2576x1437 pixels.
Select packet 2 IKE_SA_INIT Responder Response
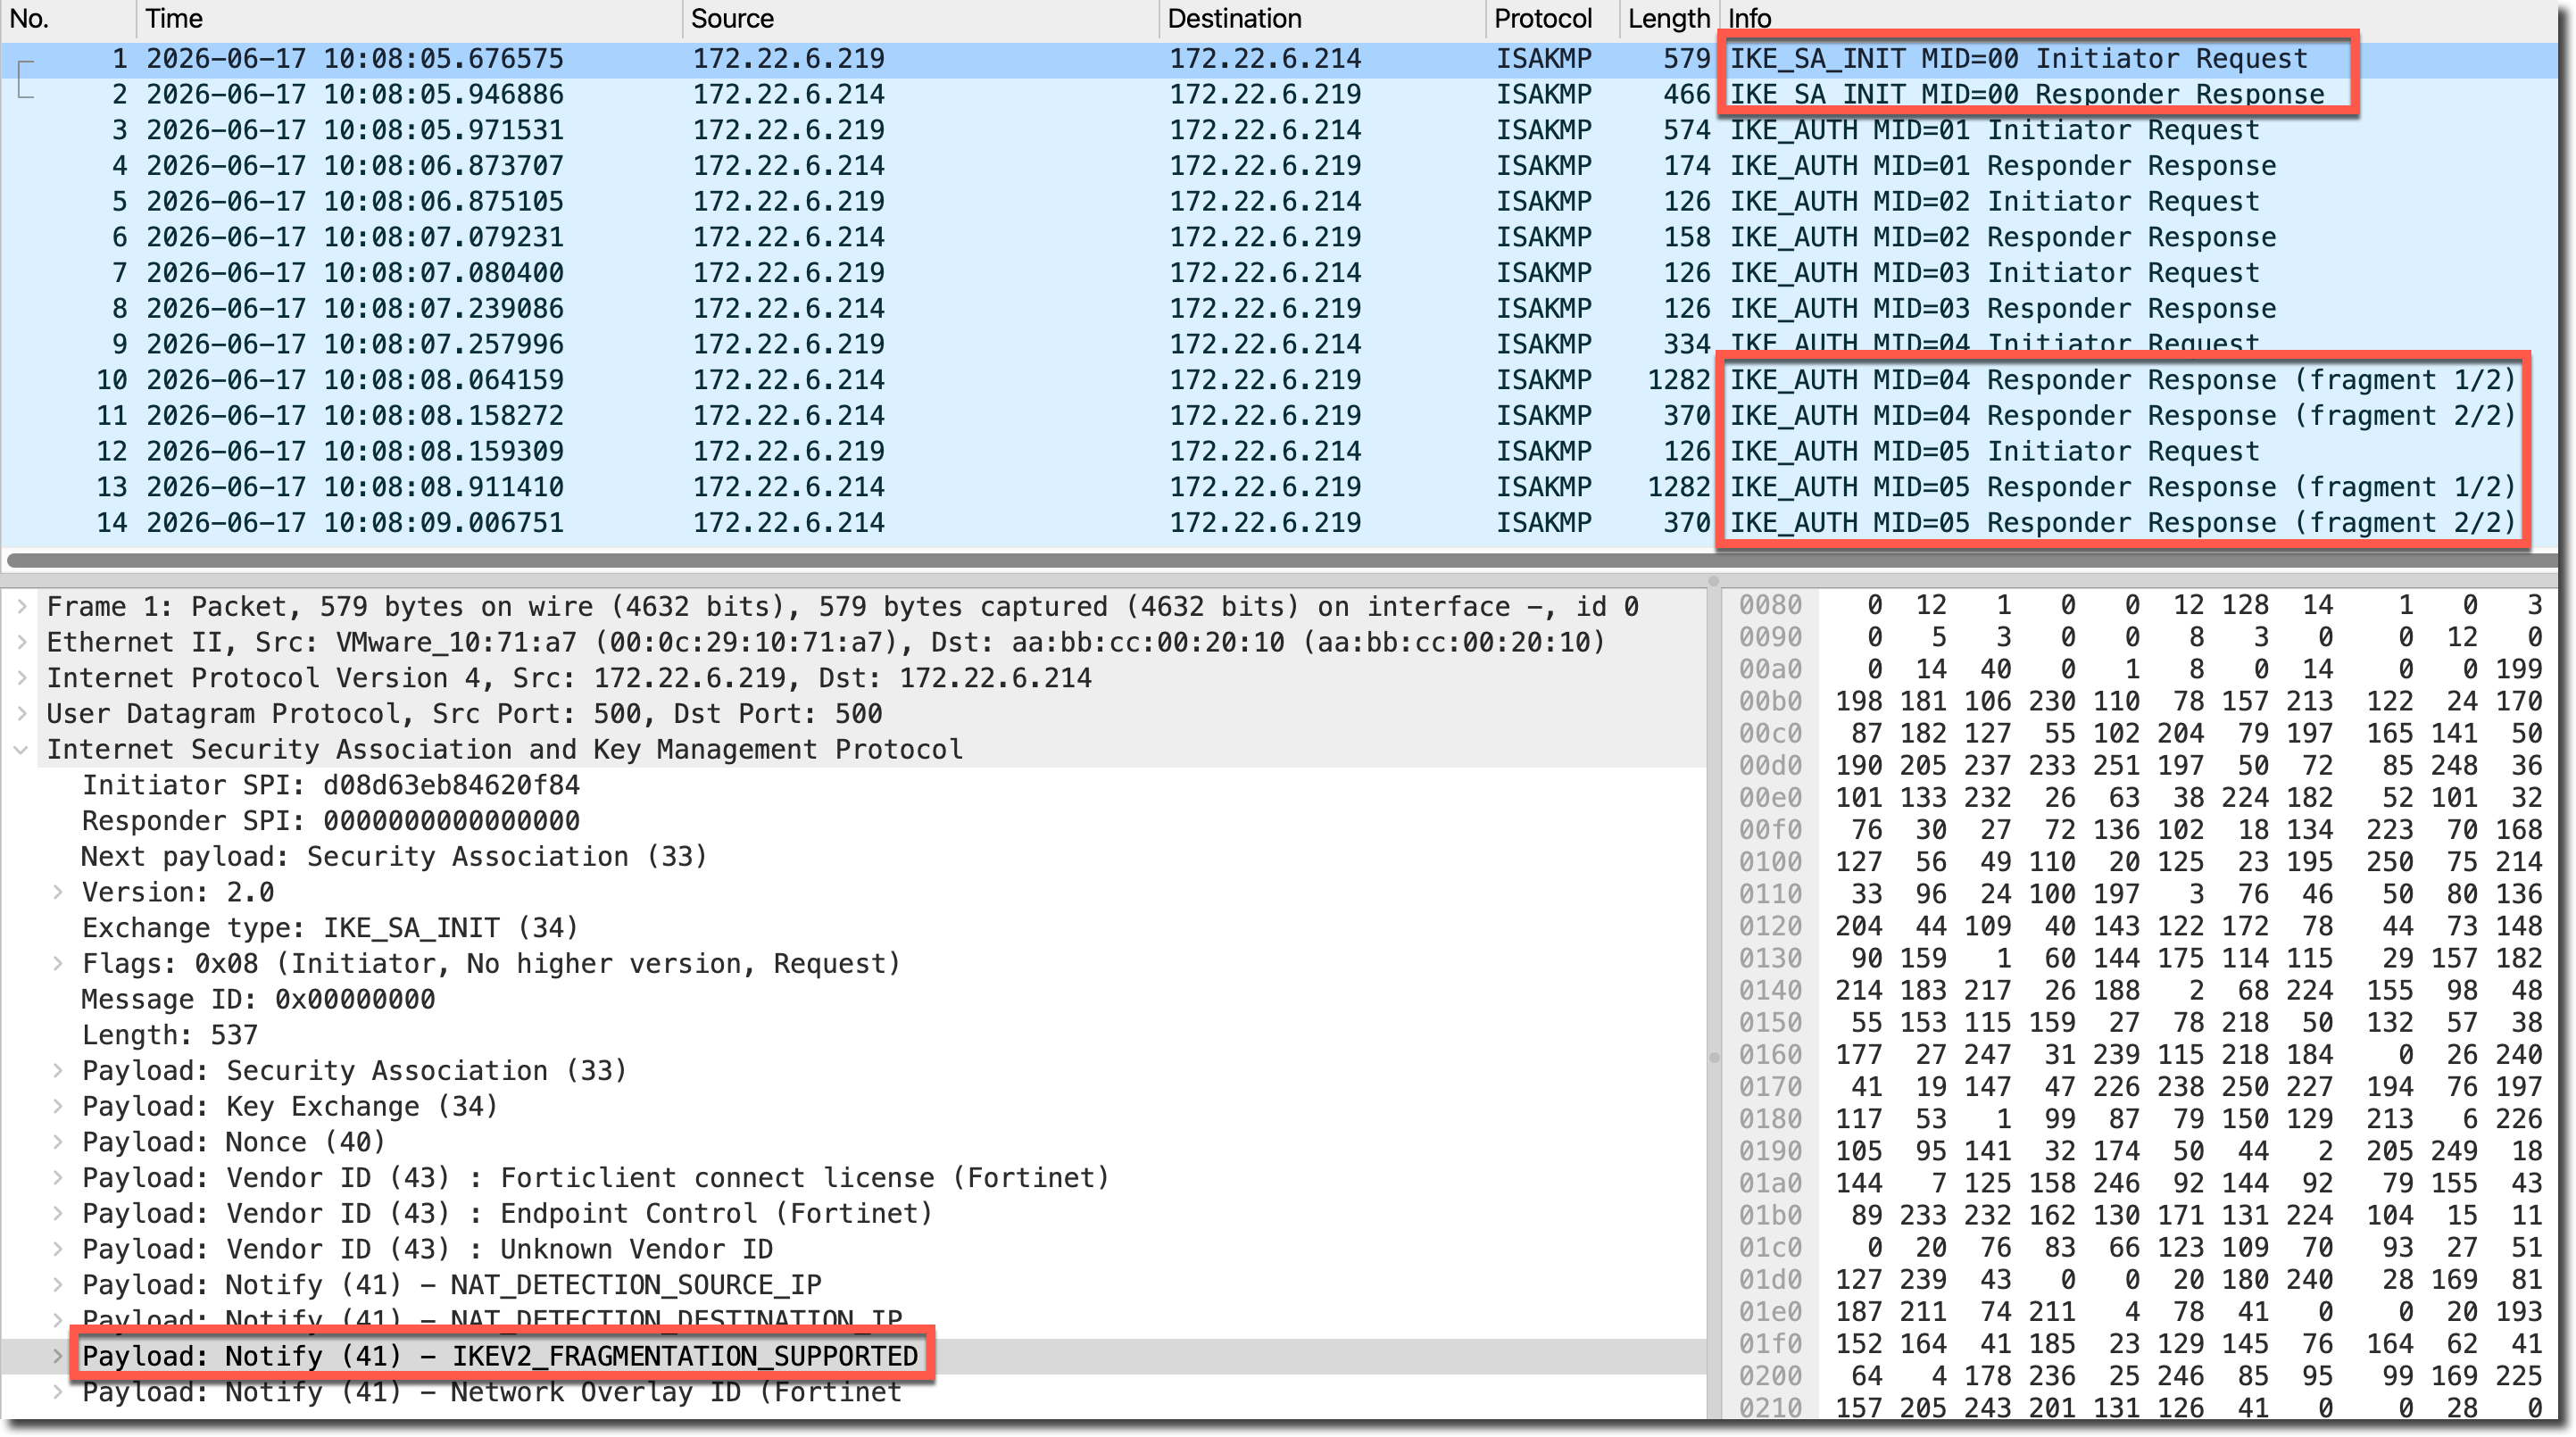tap(1280, 94)
